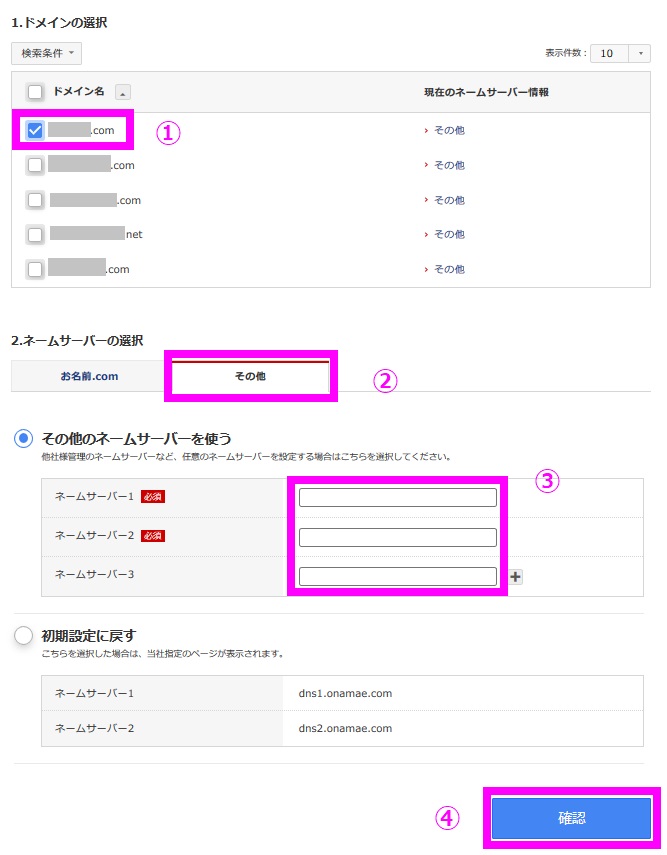Open その他 link in first domain row
The height and width of the screenshot is (855, 667).
(x=449, y=130)
